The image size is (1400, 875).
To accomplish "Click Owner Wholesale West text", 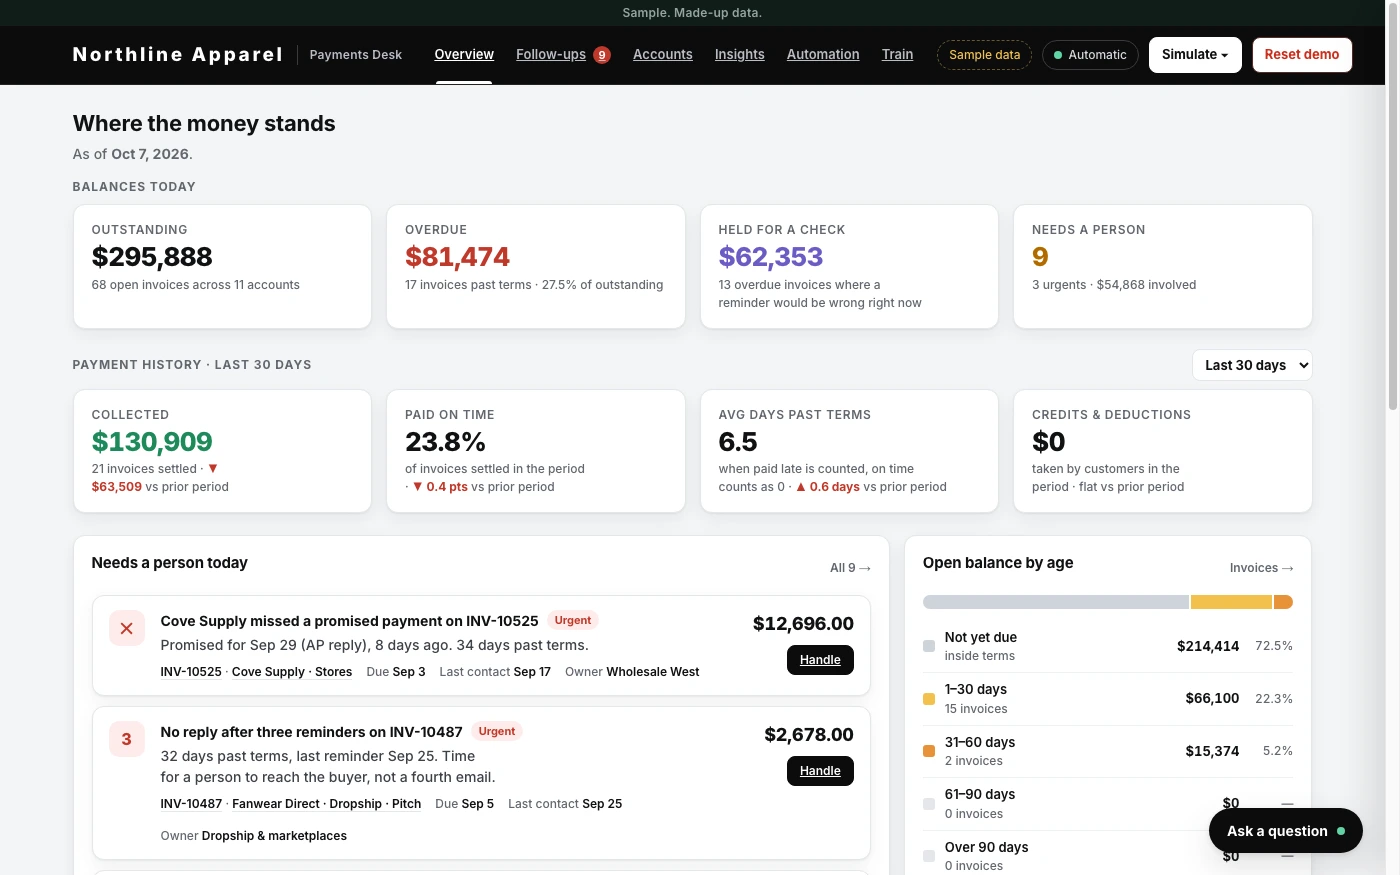I will point(632,672).
